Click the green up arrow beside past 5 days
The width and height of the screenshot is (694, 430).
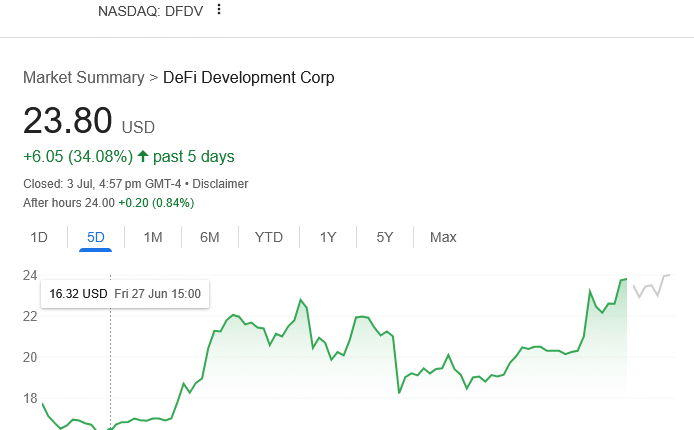[143, 156]
